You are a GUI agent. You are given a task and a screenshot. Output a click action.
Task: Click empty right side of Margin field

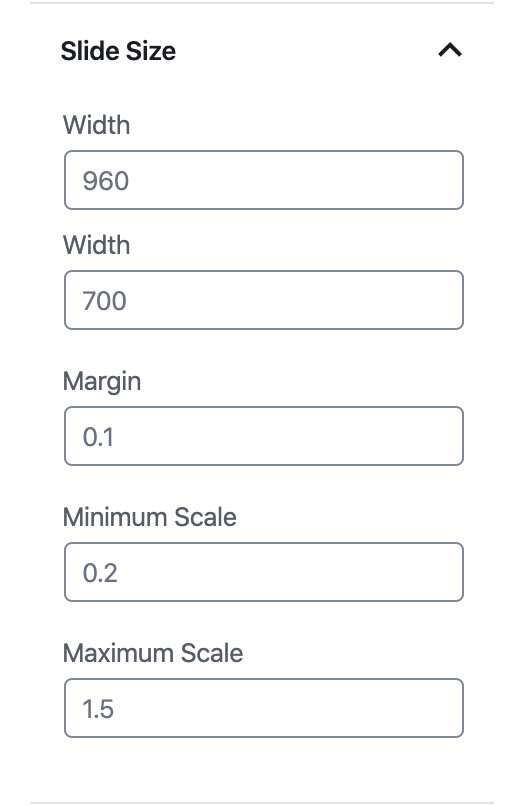click(x=360, y=436)
